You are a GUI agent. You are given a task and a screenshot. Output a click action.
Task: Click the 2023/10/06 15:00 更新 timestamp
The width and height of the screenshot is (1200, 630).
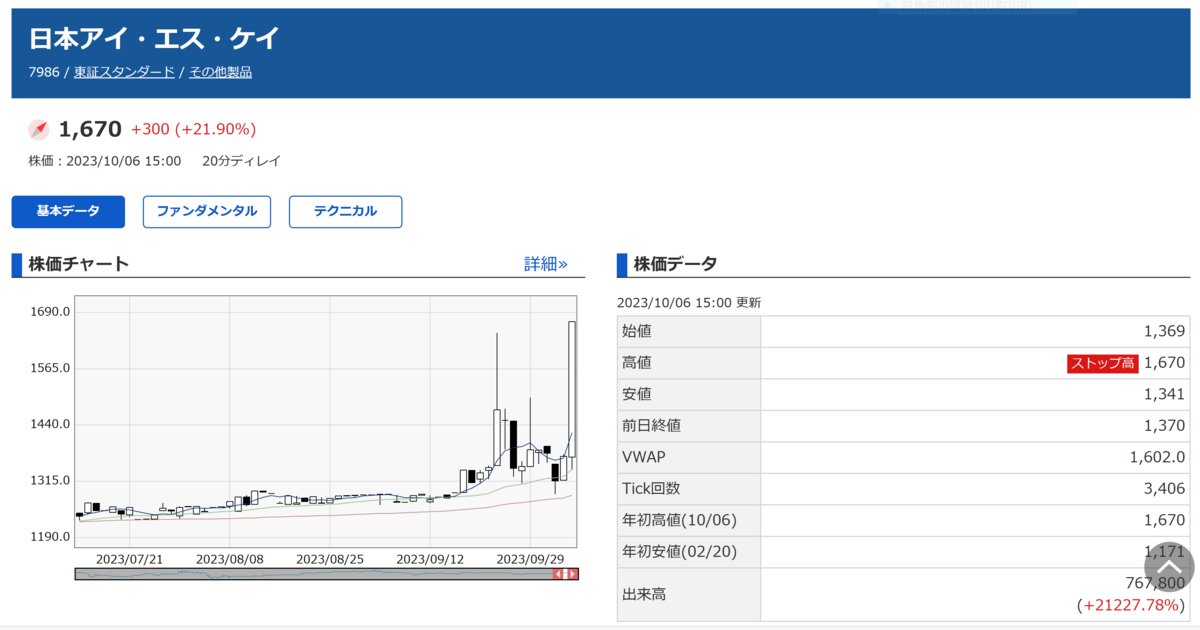click(x=689, y=302)
